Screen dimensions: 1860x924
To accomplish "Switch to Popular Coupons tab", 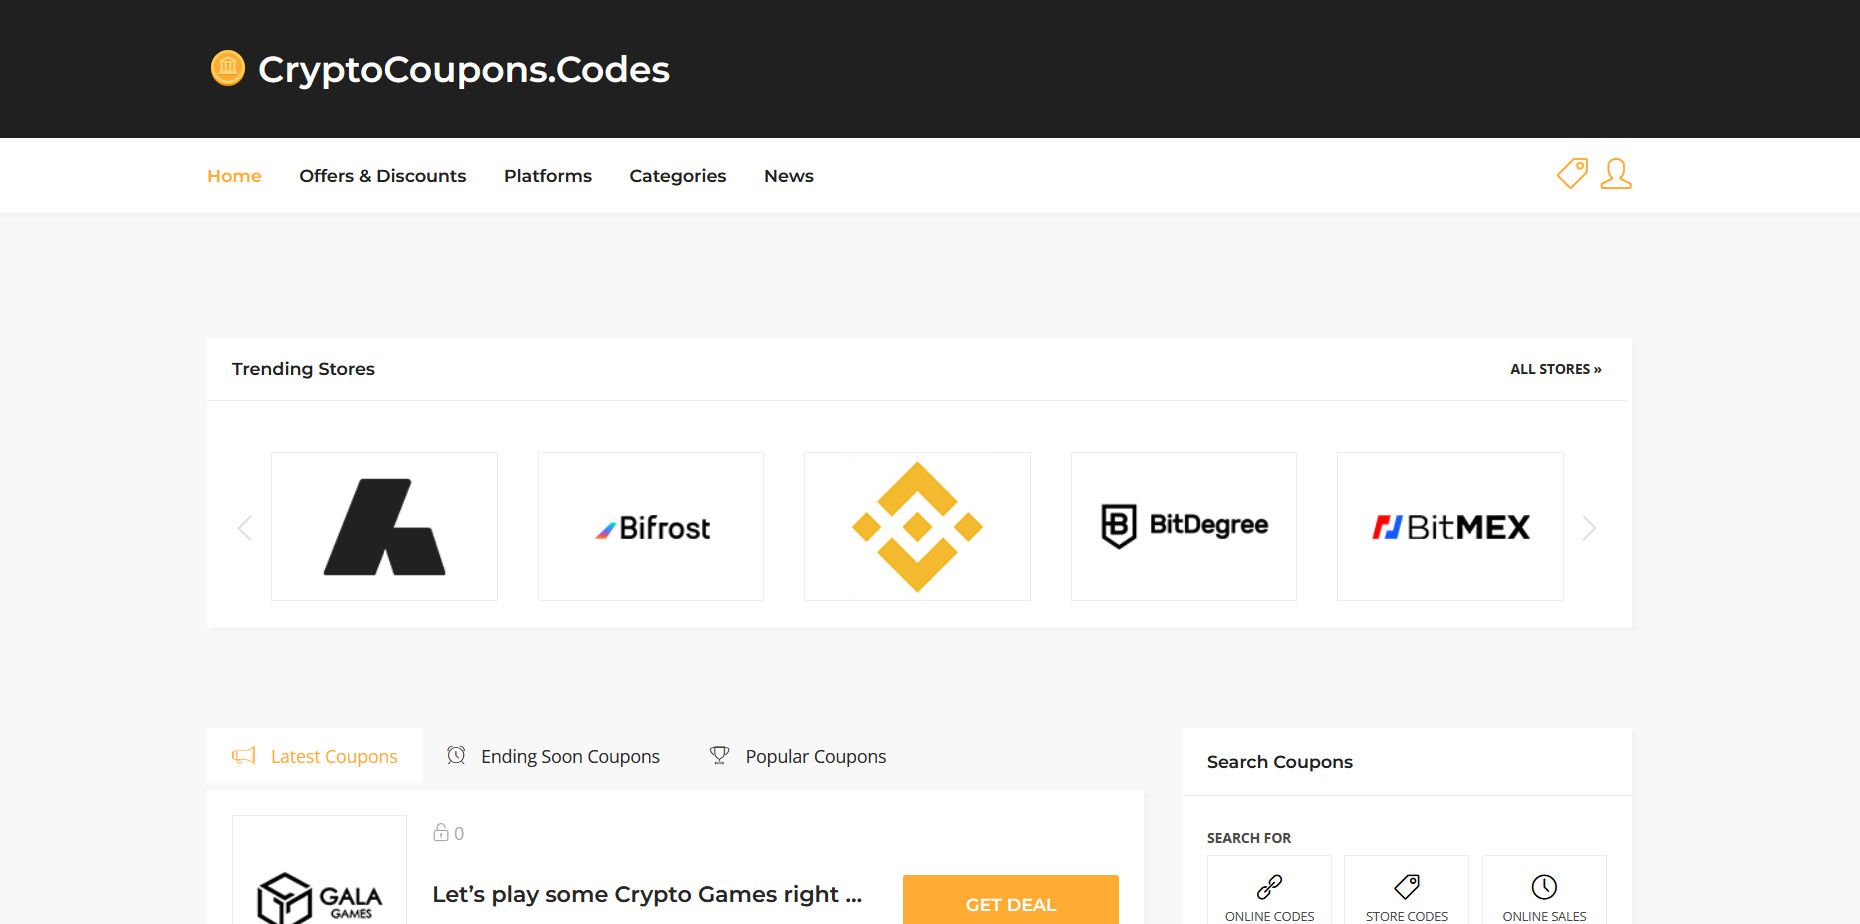I will pos(798,756).
